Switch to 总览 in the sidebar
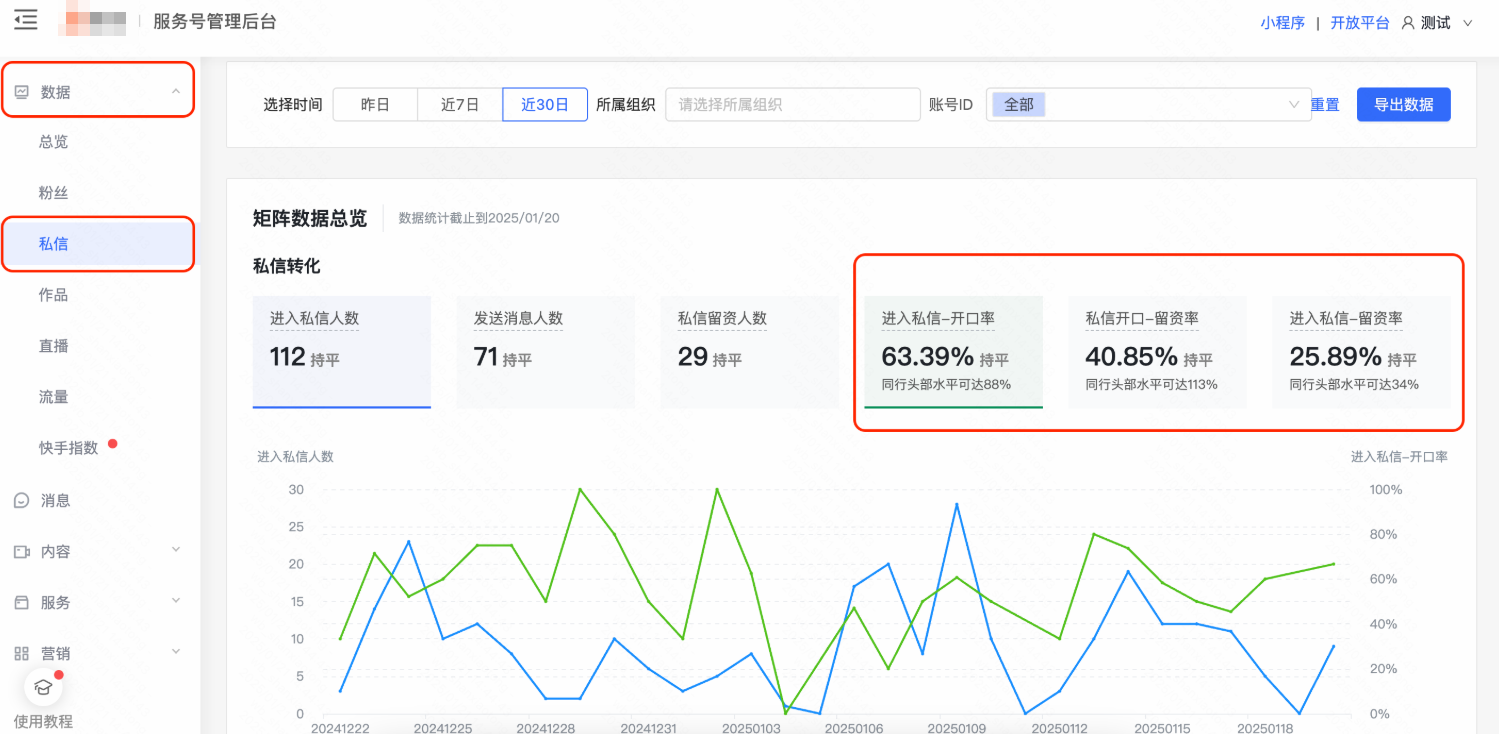Screen dimensions: 1499x734 [54, 141]
